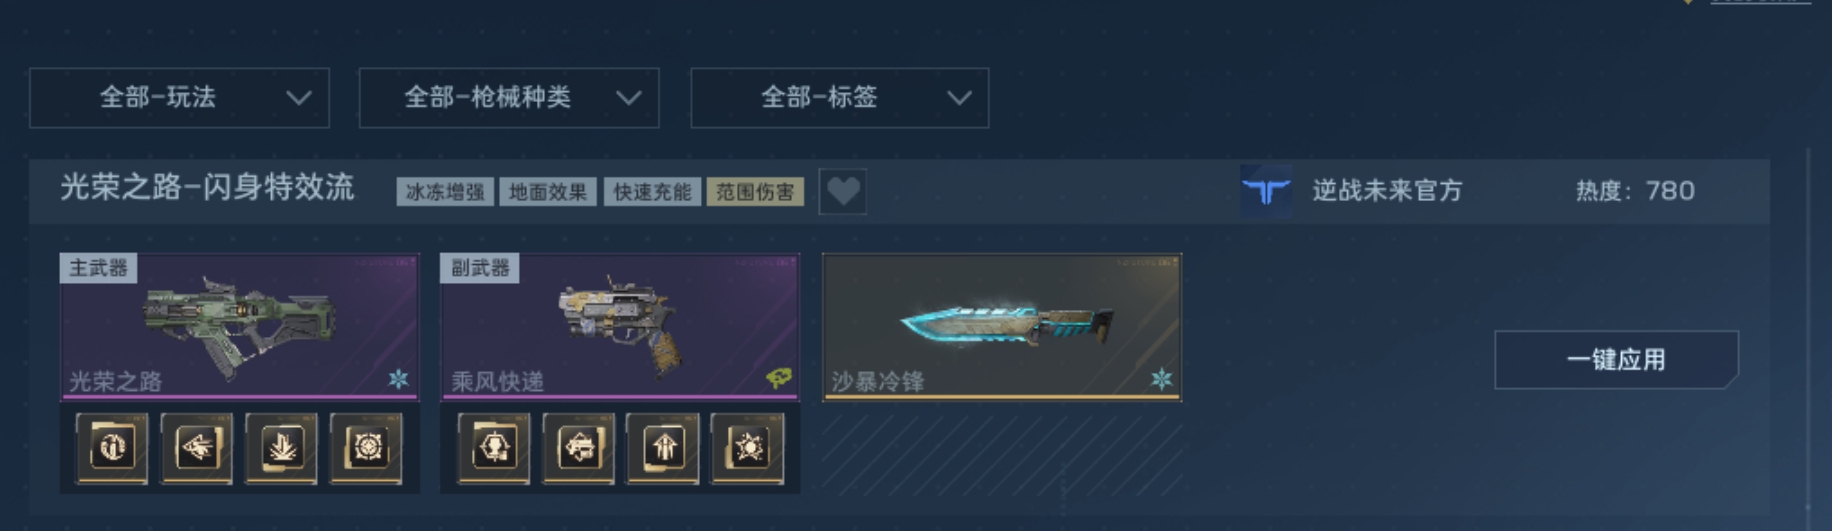Select the starburst explosion plugin icon

[748, 448]
